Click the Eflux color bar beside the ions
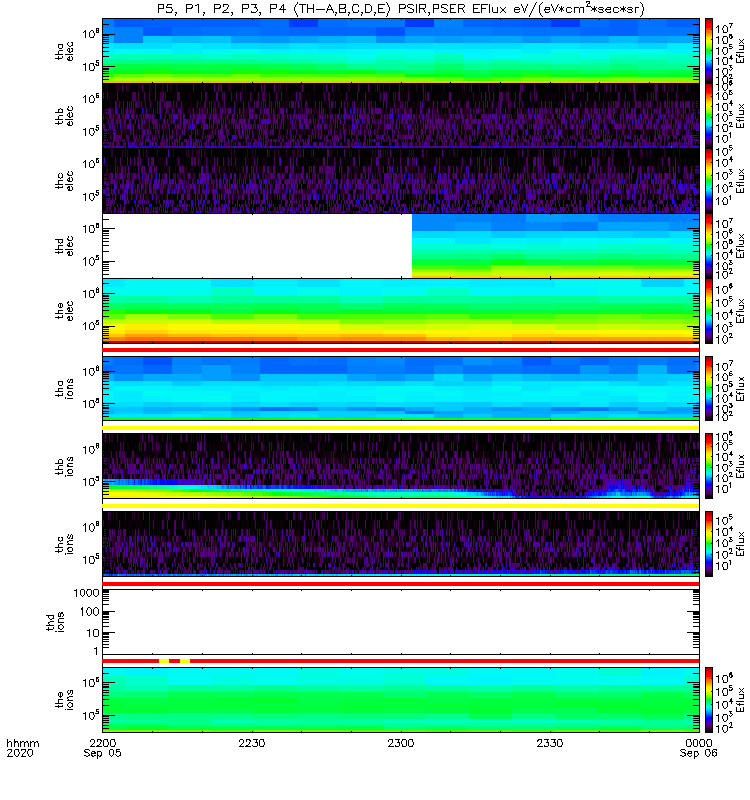This screenshot has width=750, height=800. coord(709,699)
